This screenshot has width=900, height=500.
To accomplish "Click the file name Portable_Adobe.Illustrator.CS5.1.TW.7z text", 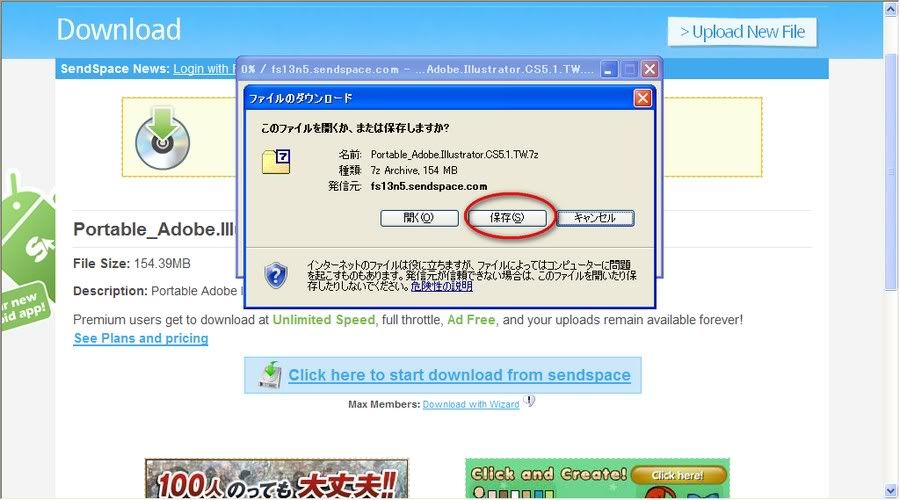I will click(x=455, y=154).
